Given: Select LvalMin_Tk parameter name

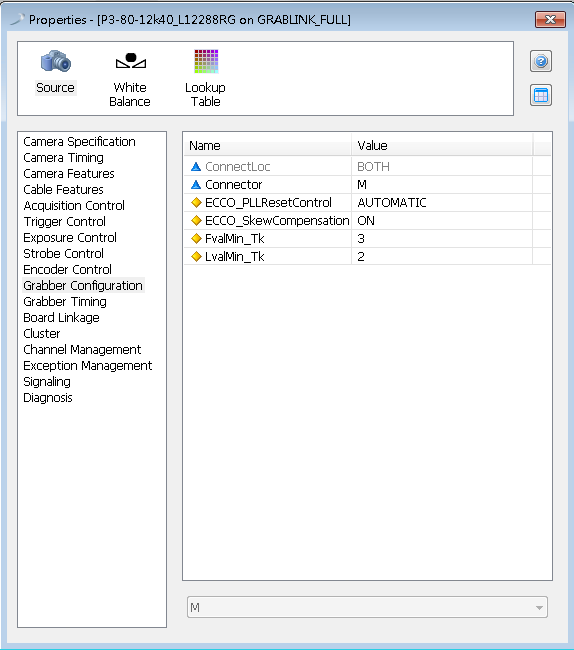Looking at the screenshot, I should point(235,257).
